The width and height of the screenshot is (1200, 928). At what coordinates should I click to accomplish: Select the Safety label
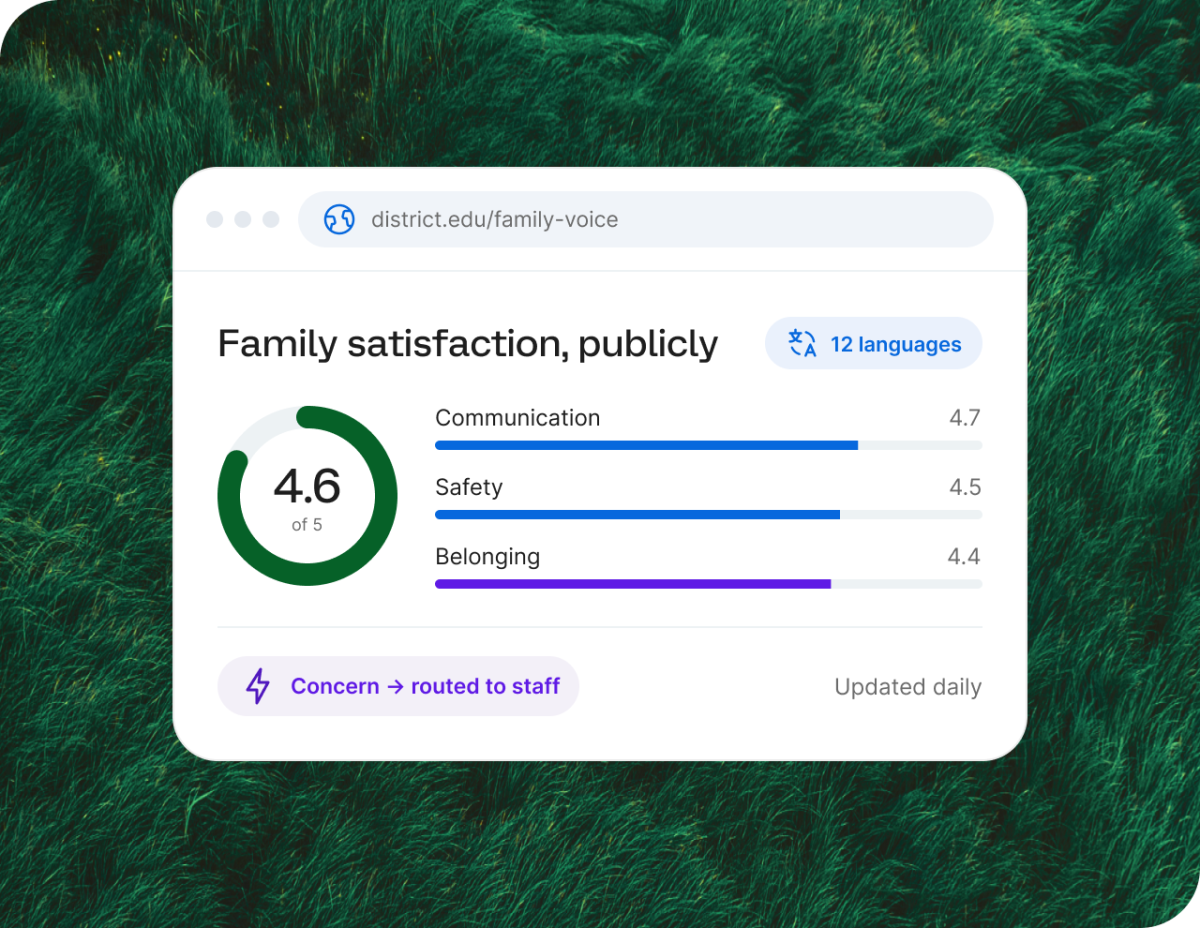pos(468,487)
